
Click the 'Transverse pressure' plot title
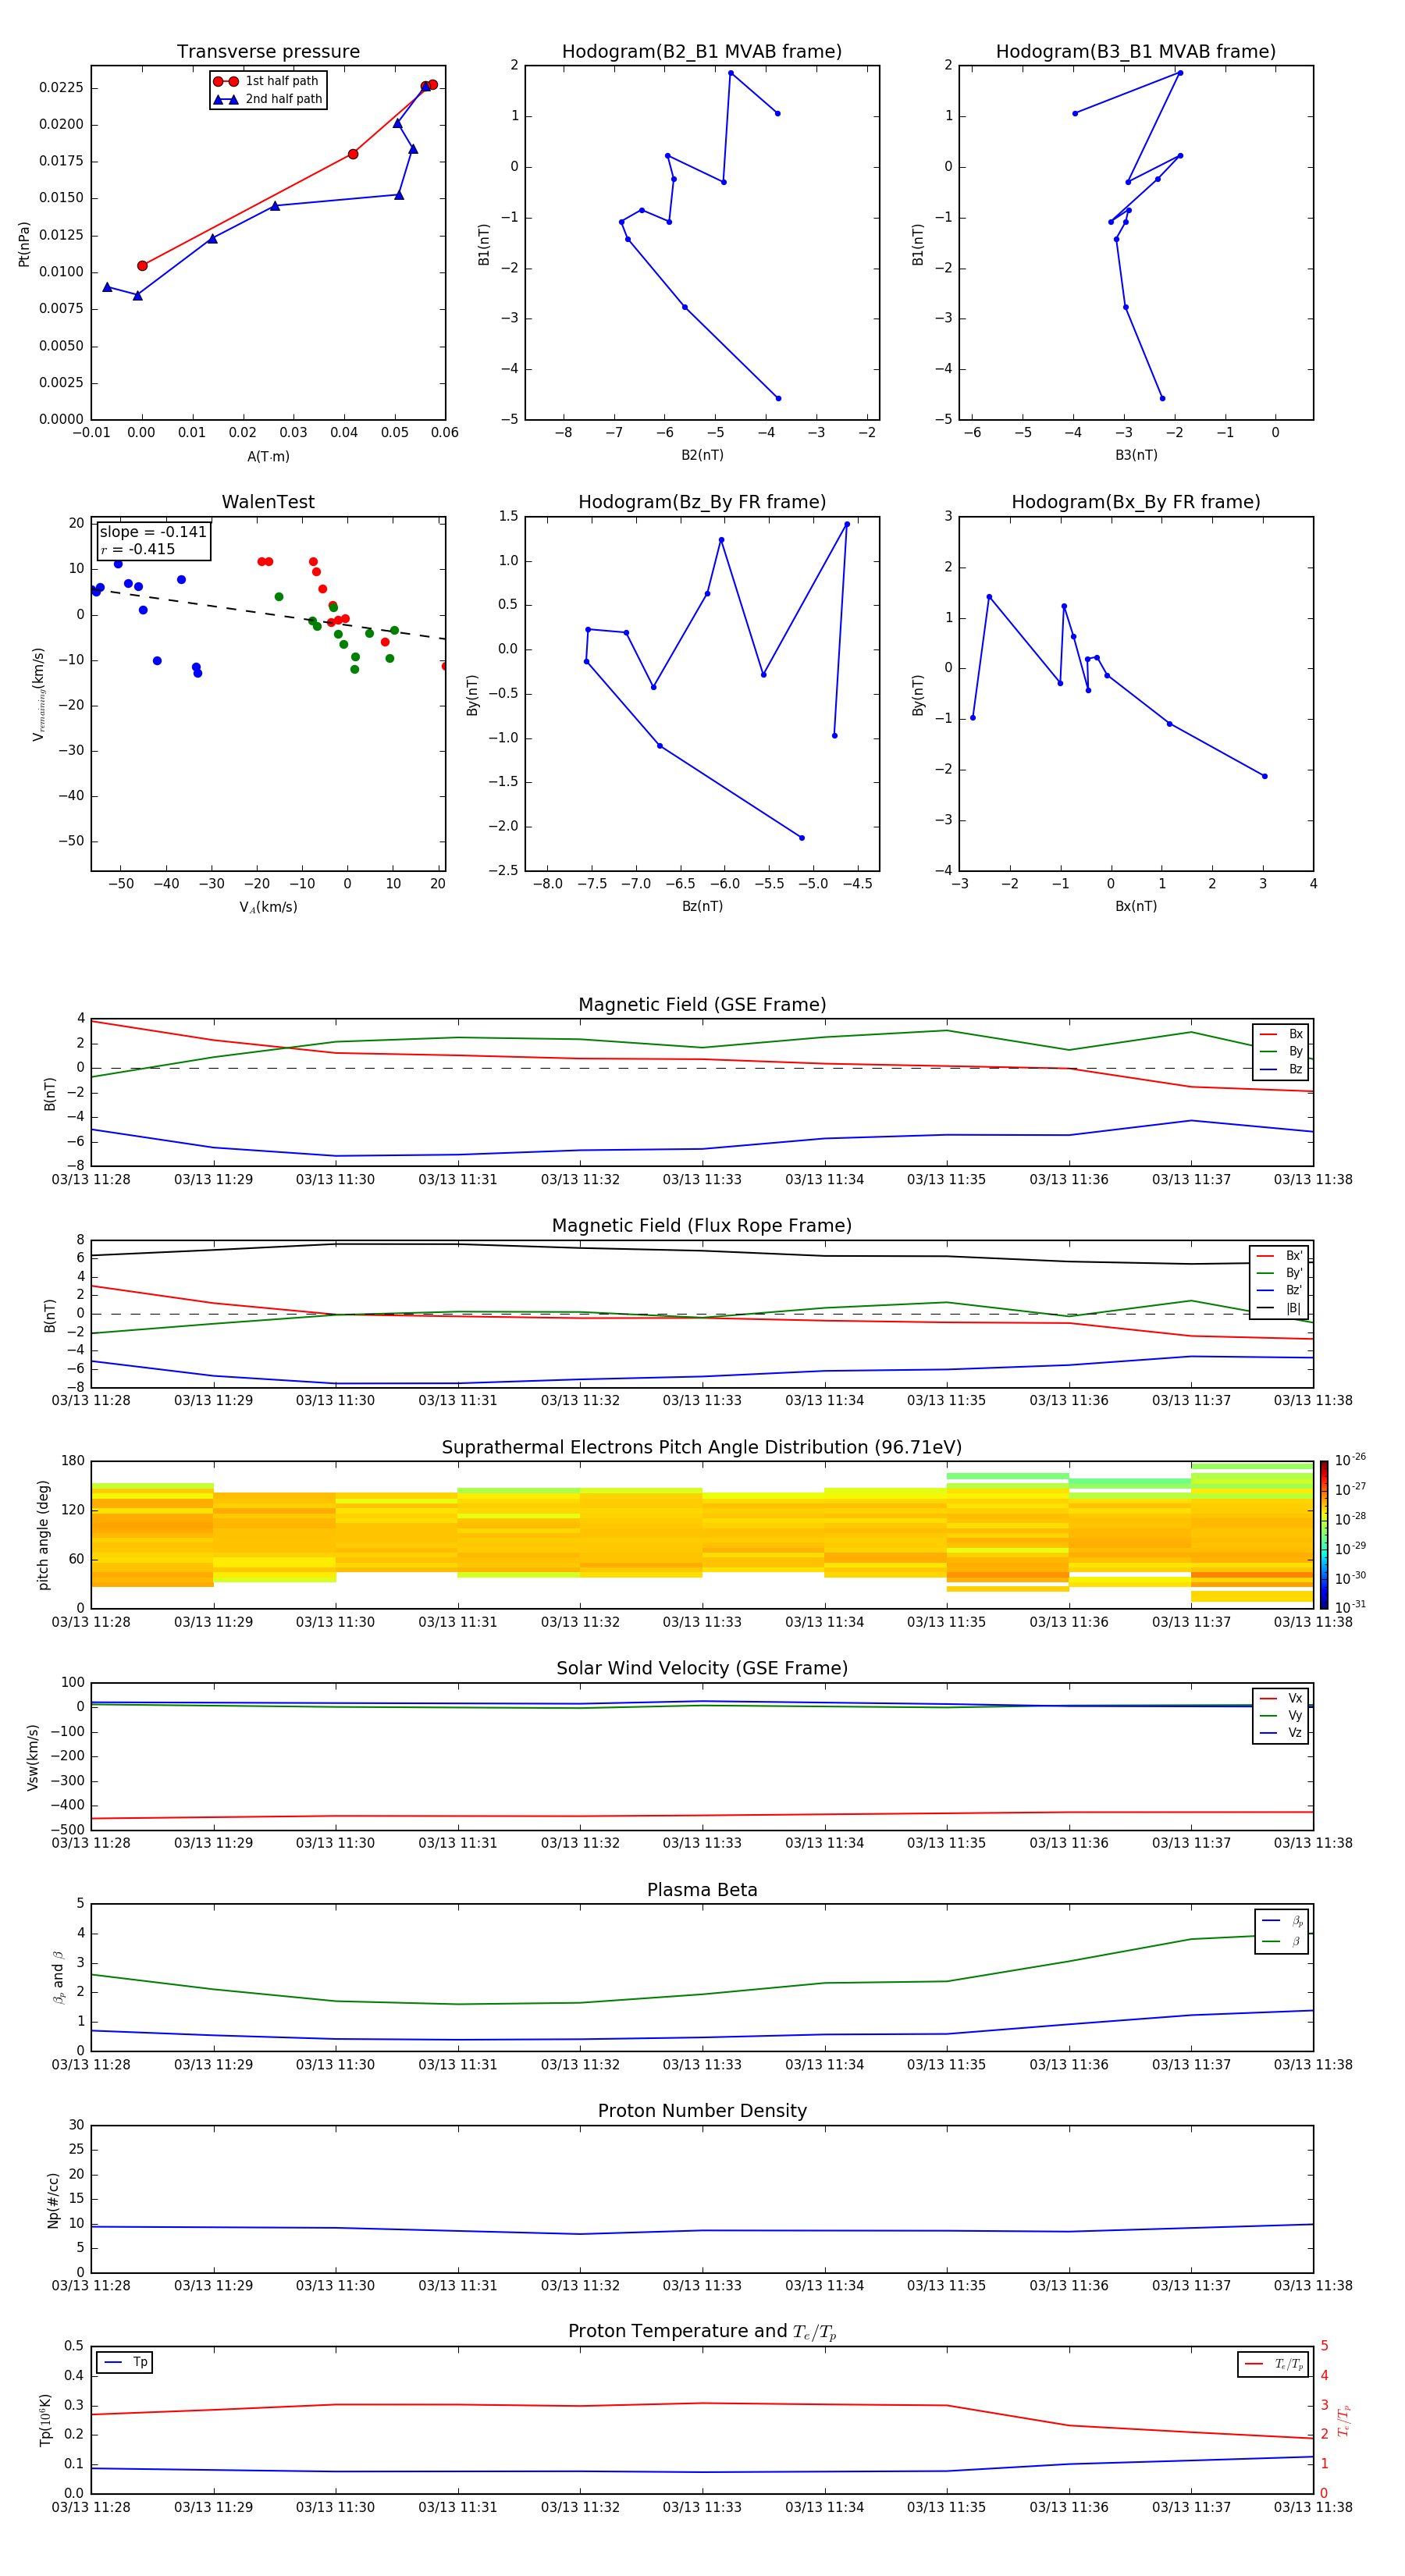(268, 51)
